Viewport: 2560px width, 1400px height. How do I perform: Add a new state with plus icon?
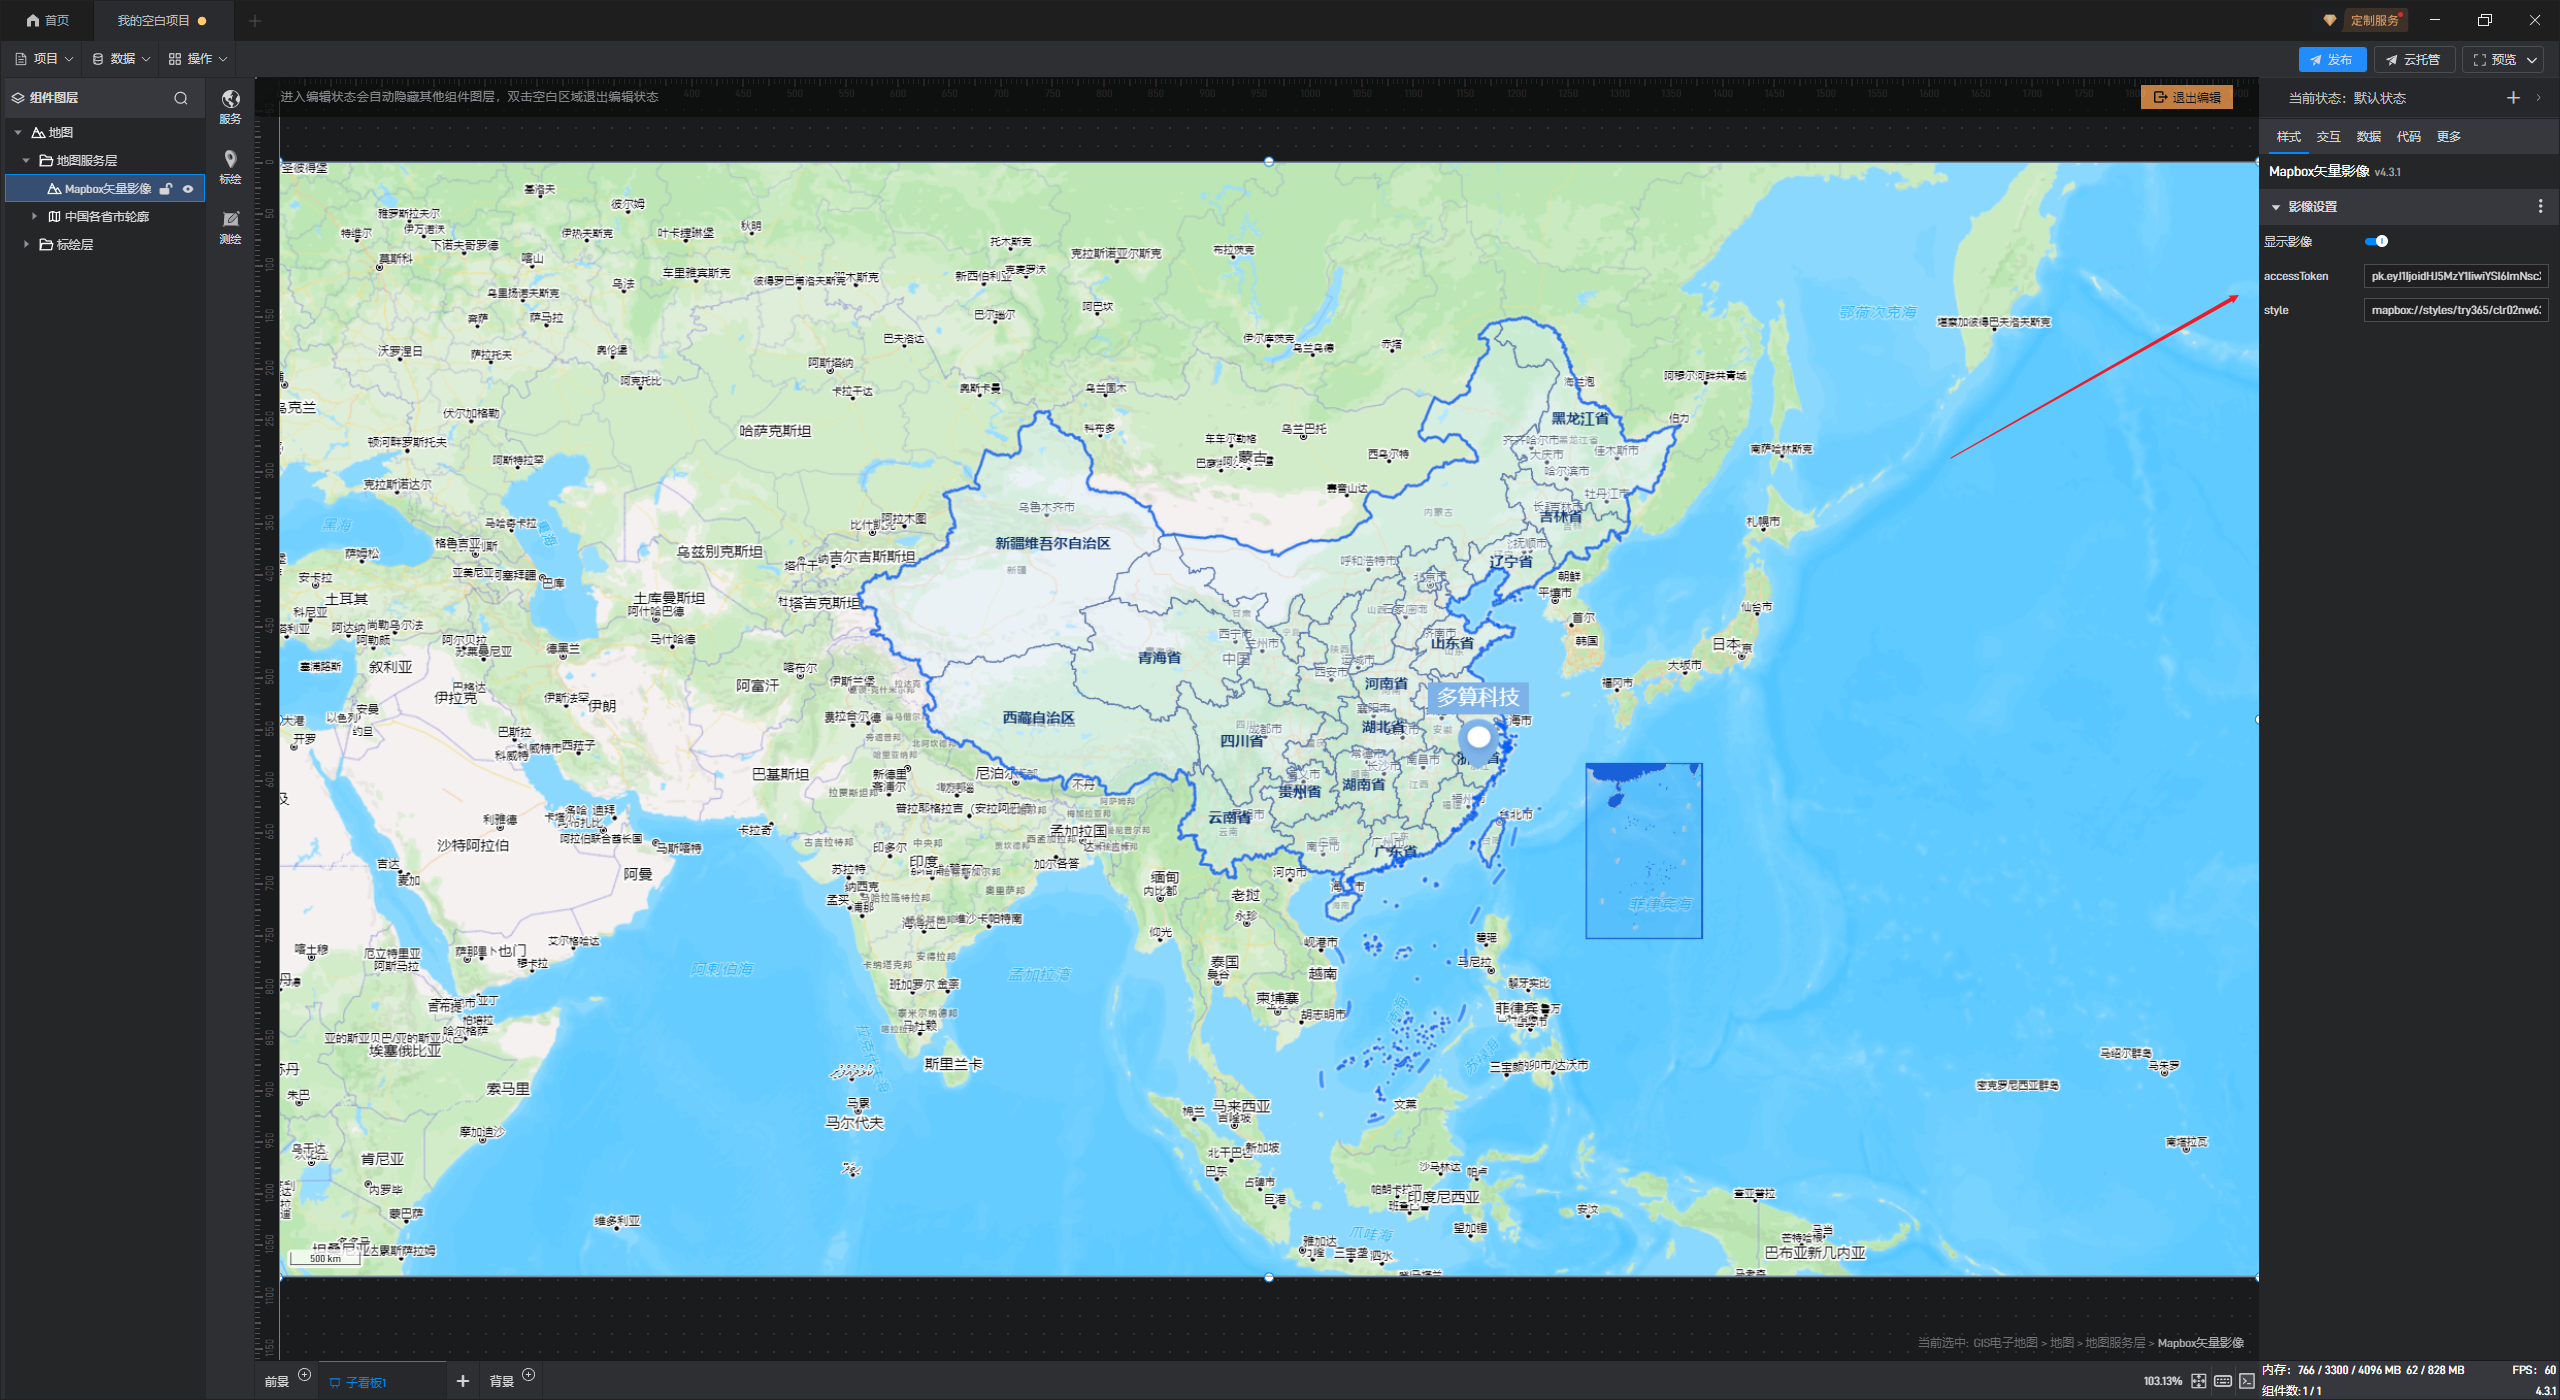point(2512,98)
